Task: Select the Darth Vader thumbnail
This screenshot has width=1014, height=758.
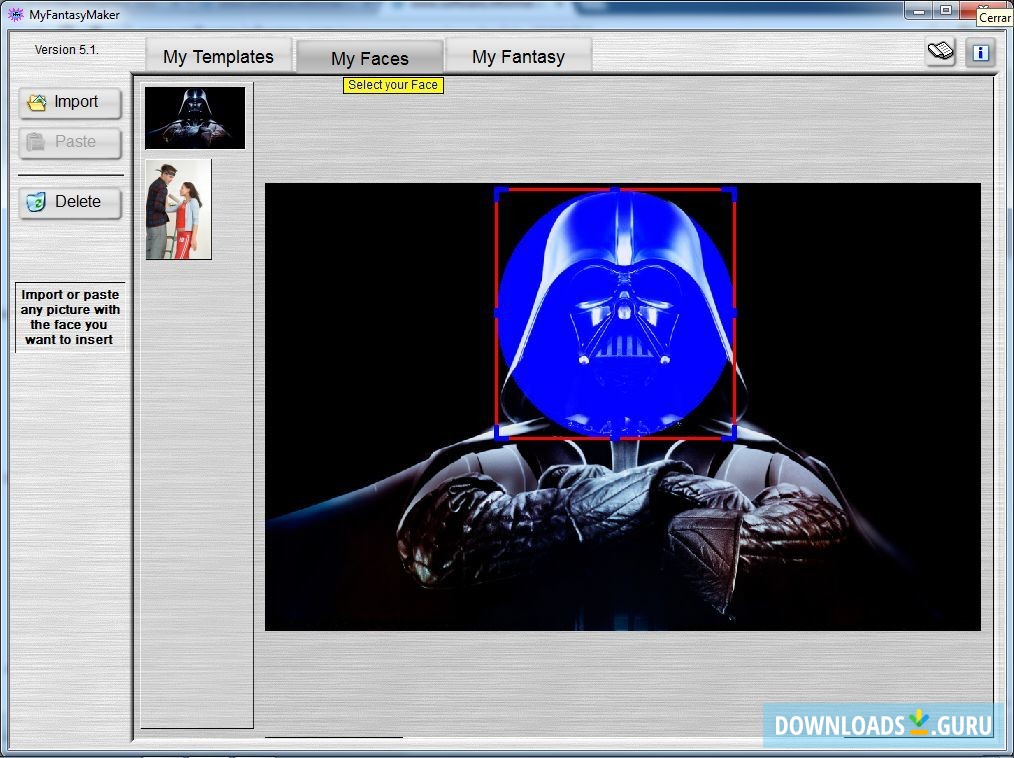Action: [x=195, y=118]
